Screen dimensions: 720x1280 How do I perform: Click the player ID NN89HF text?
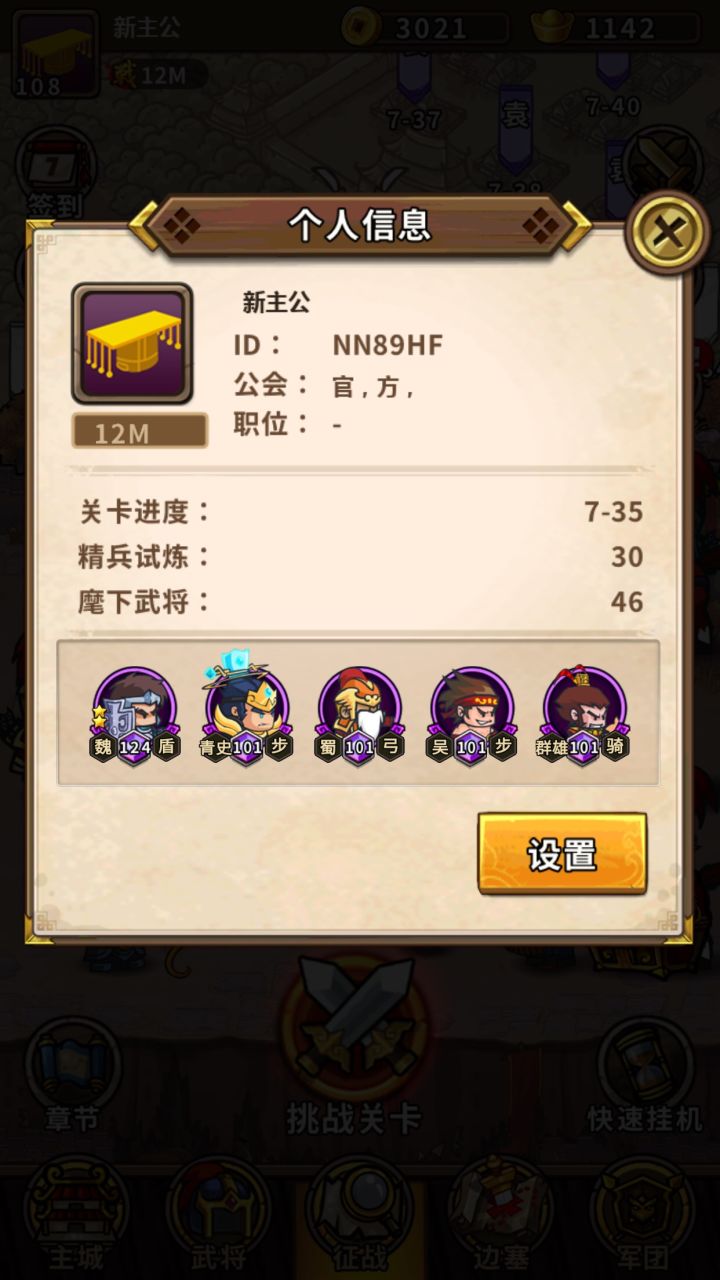387,345
